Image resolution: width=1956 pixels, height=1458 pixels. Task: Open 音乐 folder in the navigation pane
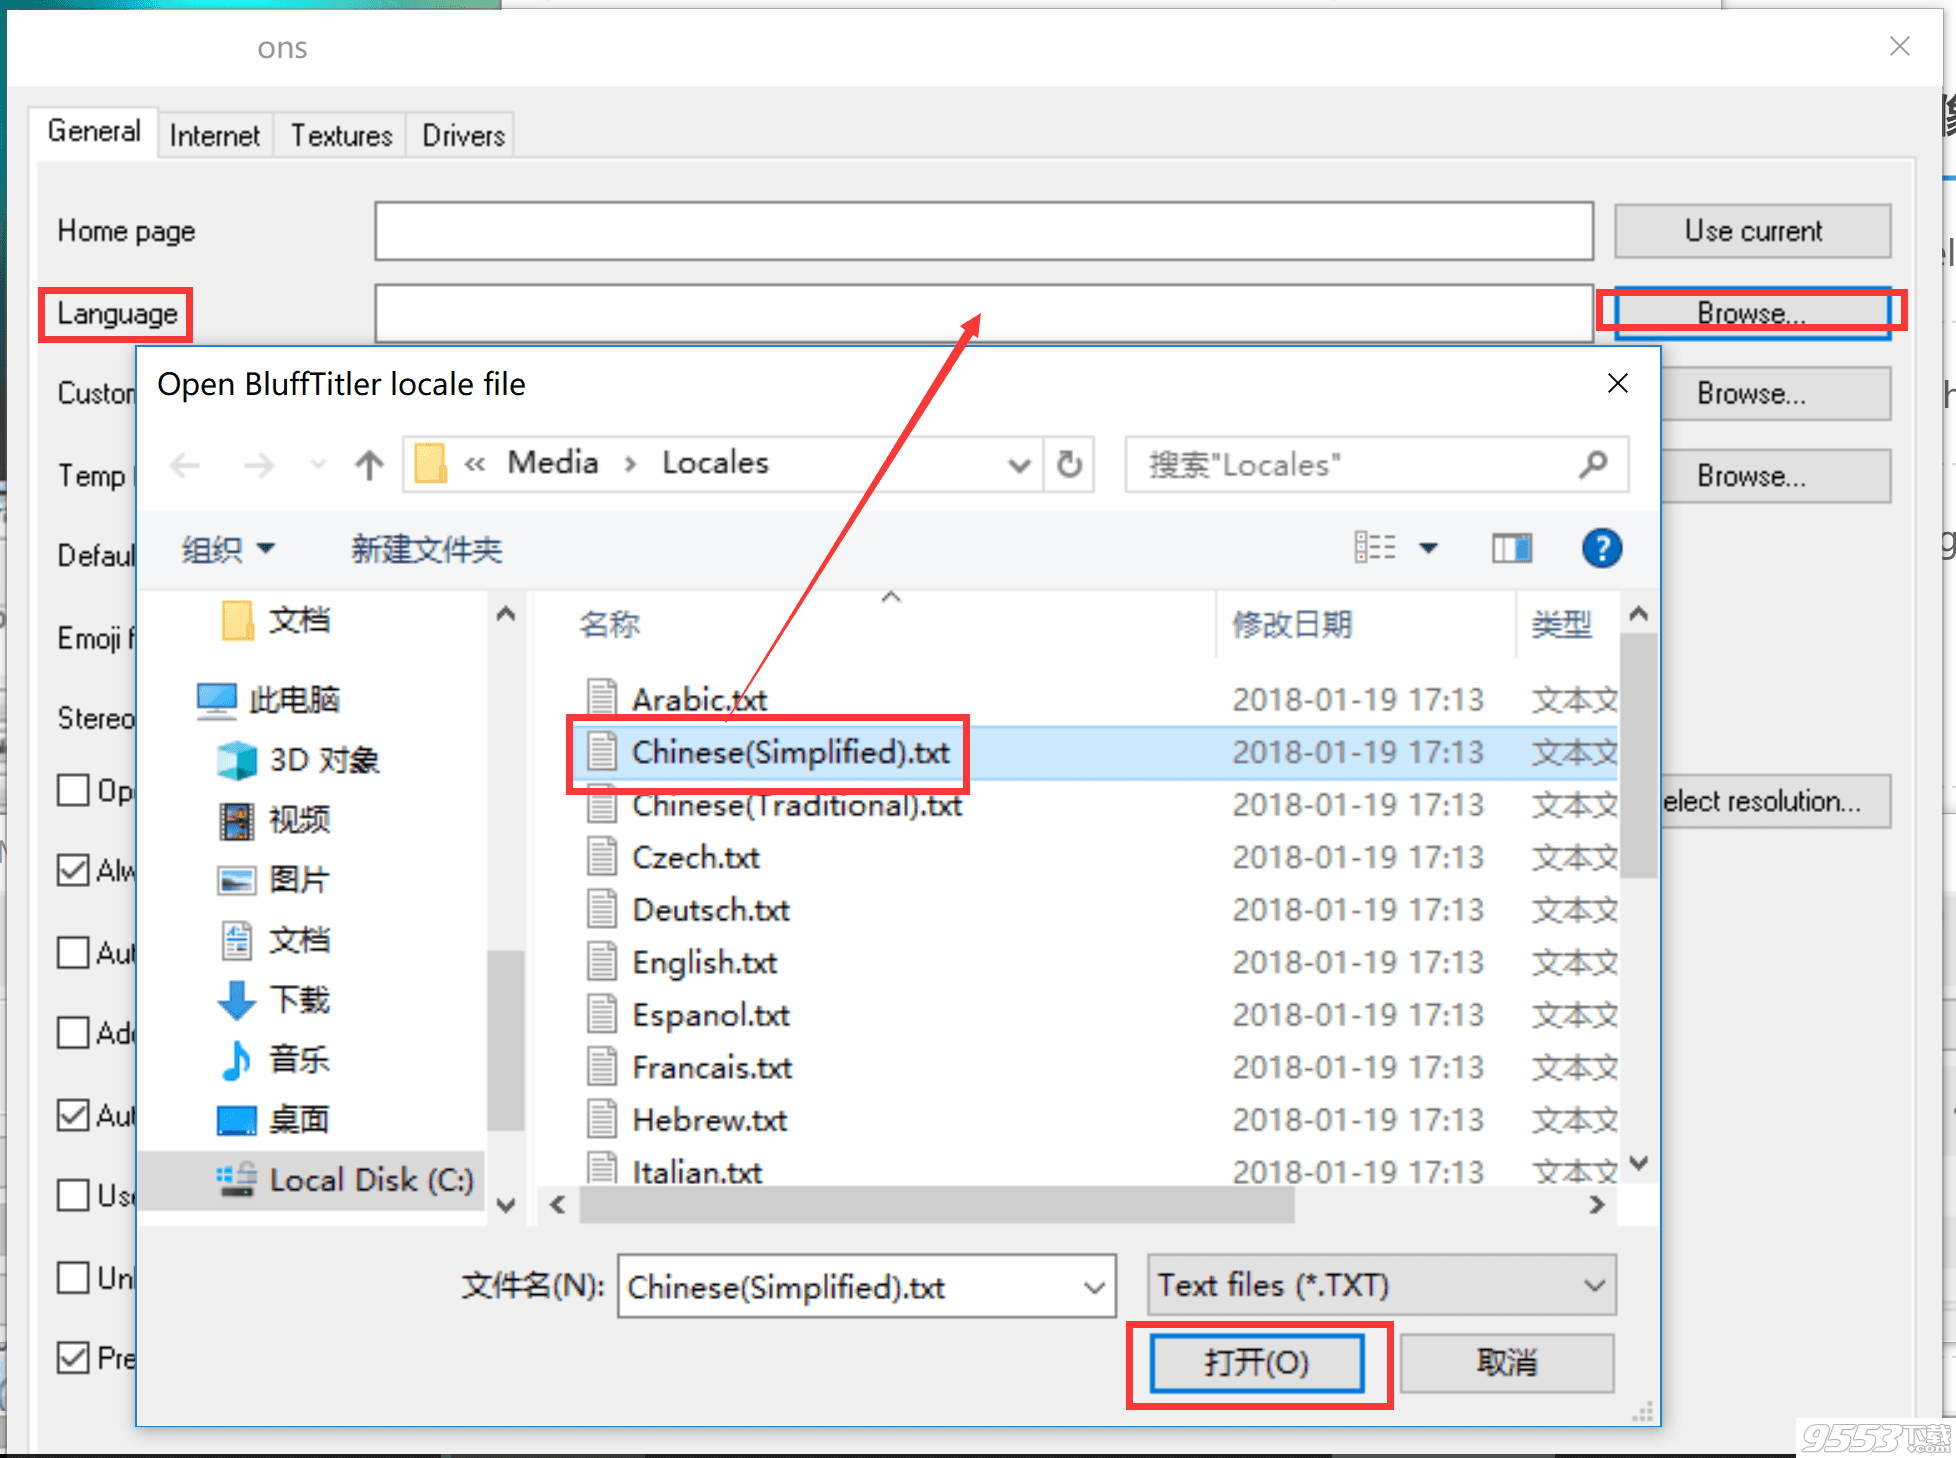pyautogui.click(x=274, y=1060)
